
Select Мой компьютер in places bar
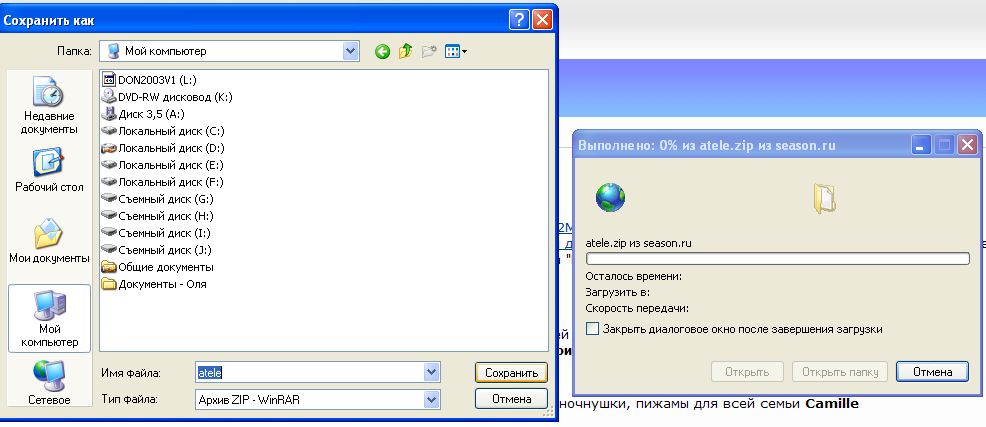pos(49,318)
